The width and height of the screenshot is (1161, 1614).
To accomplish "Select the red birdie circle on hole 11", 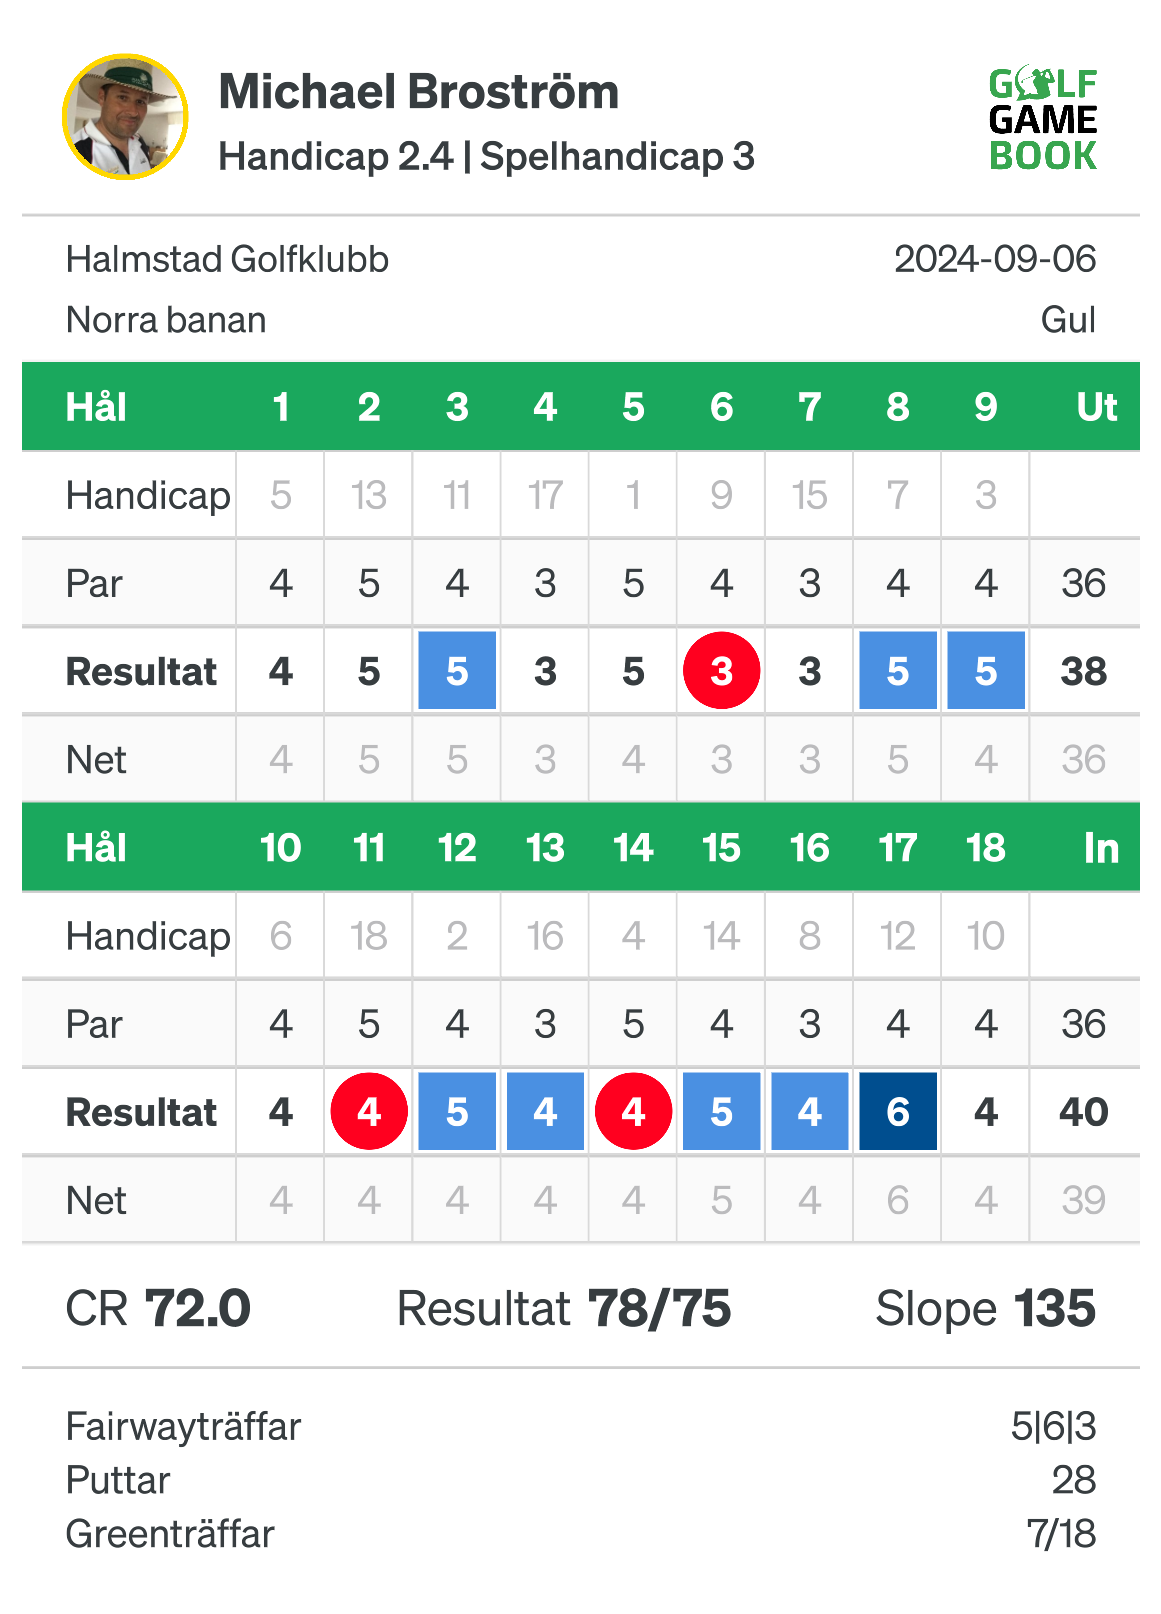I will (369, 1111).
